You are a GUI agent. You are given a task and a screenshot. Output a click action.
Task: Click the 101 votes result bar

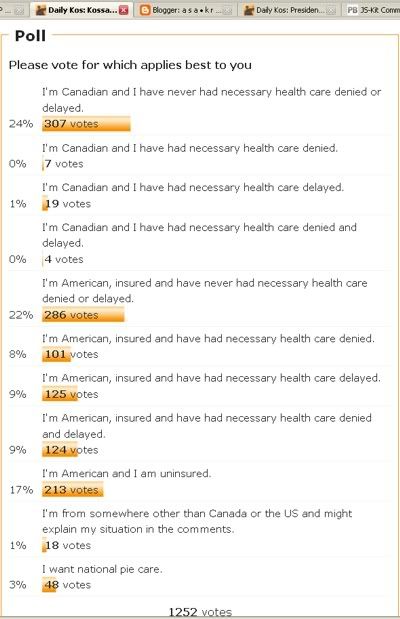point(56,354)
